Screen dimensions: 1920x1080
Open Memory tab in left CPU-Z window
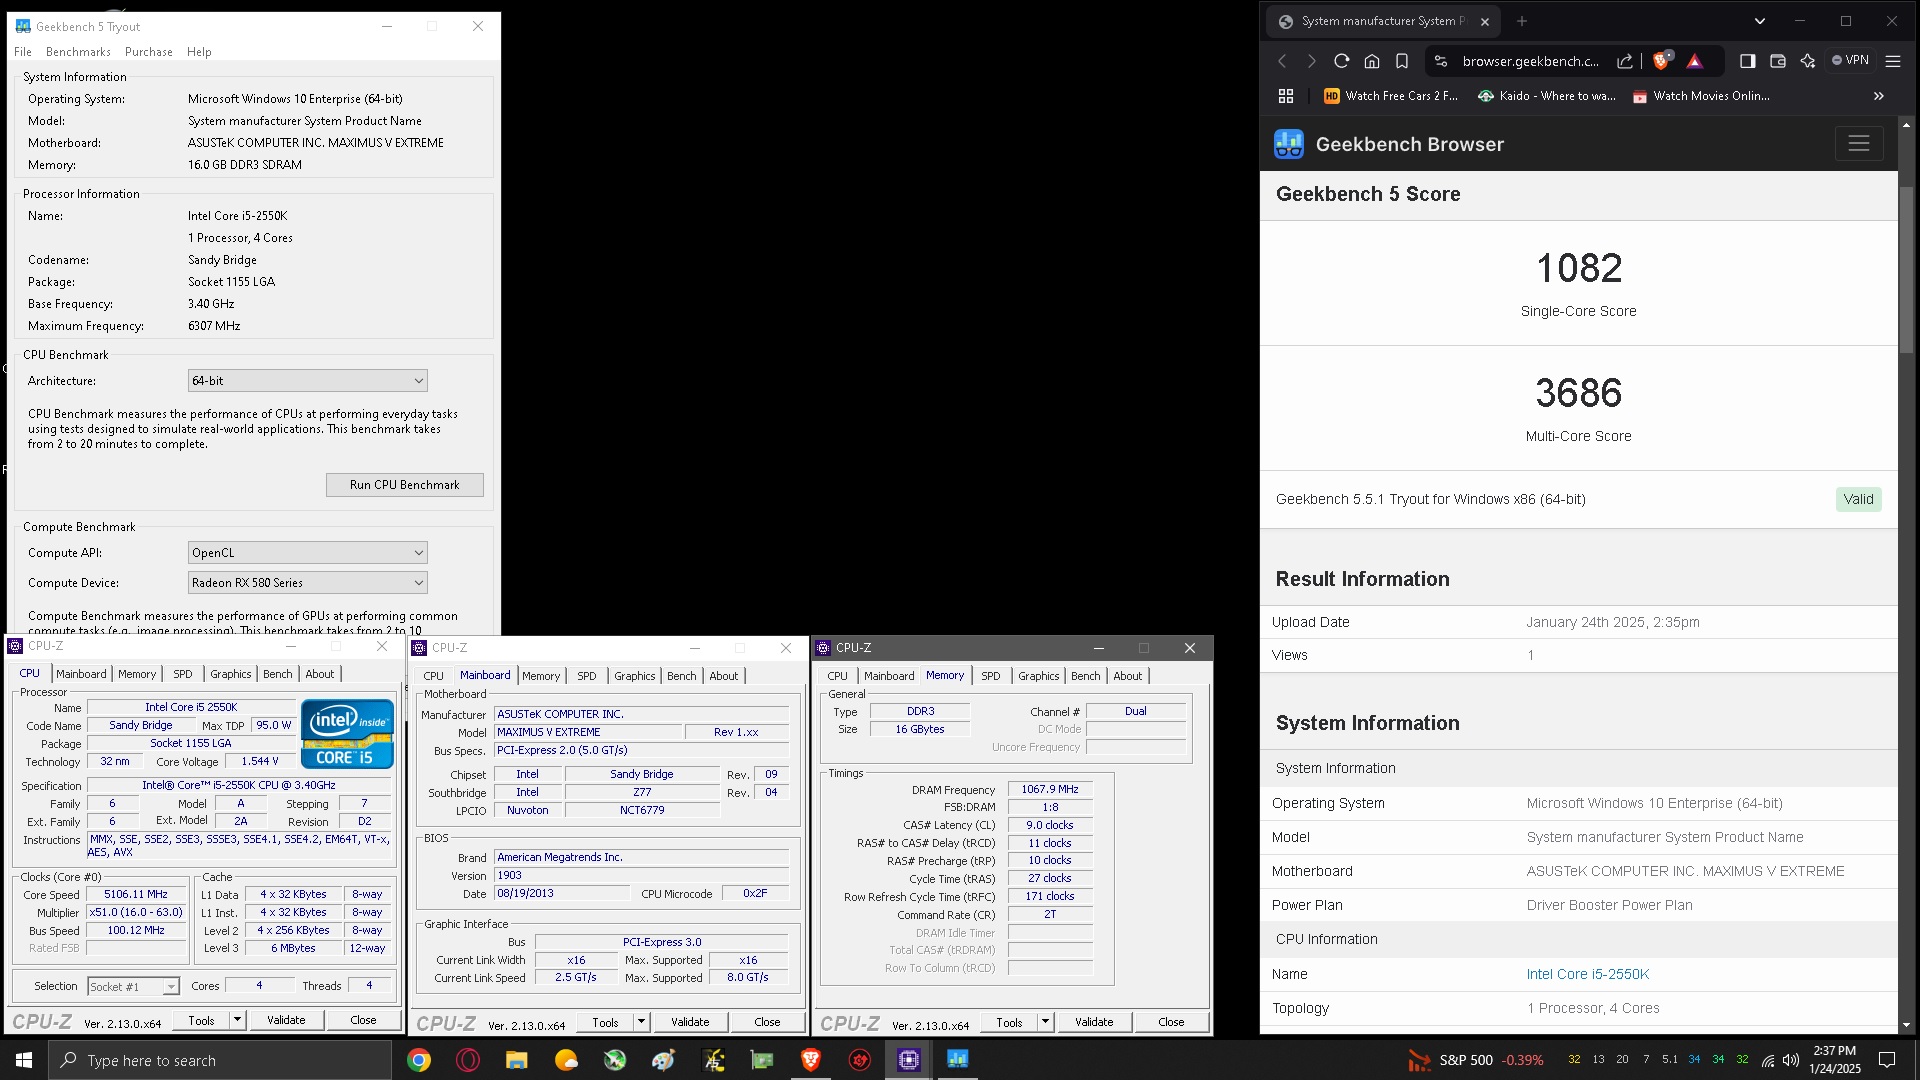coord(137,674)
